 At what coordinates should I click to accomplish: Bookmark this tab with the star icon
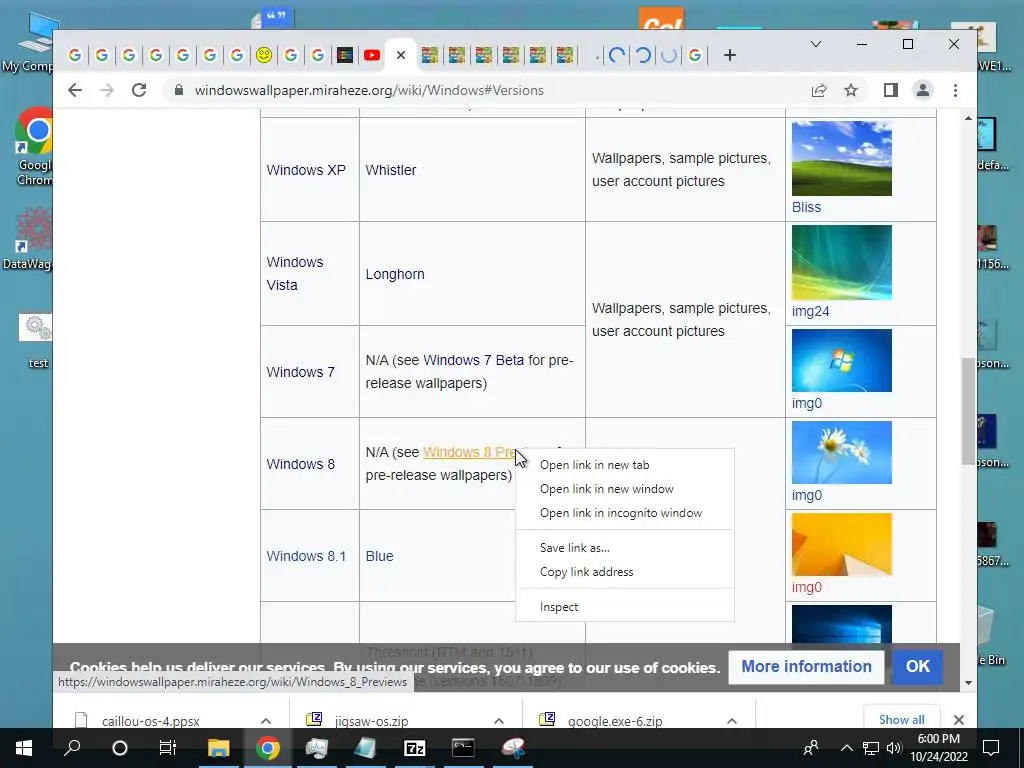[850, 90]
